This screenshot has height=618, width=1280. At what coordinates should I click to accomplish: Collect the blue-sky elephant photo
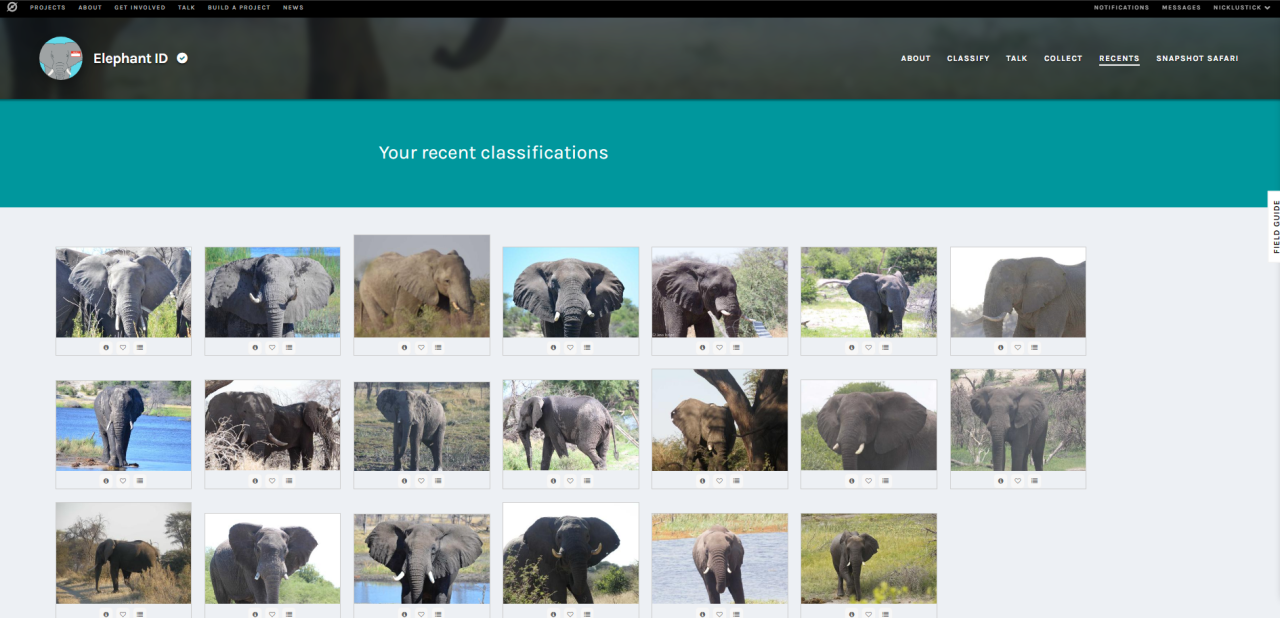tap(587, 347)
